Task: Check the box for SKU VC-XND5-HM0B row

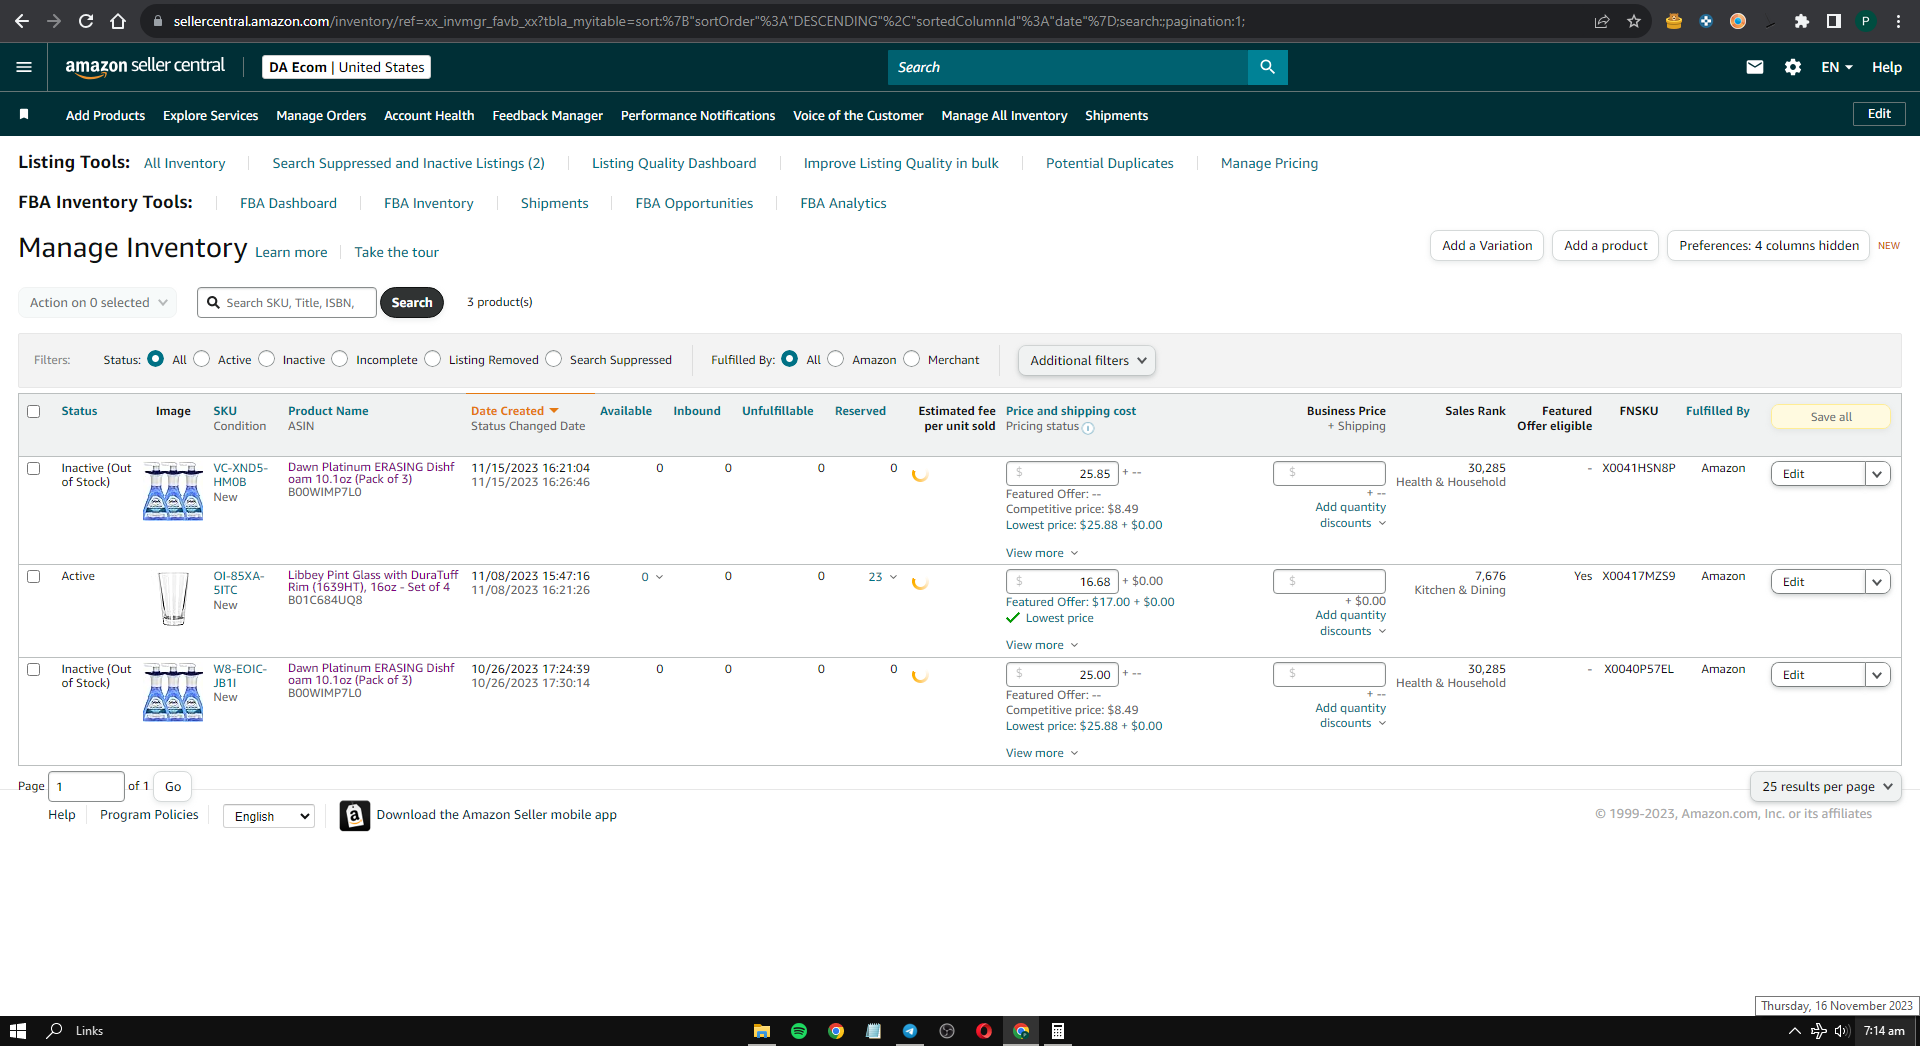Action: tap(34, 468)
